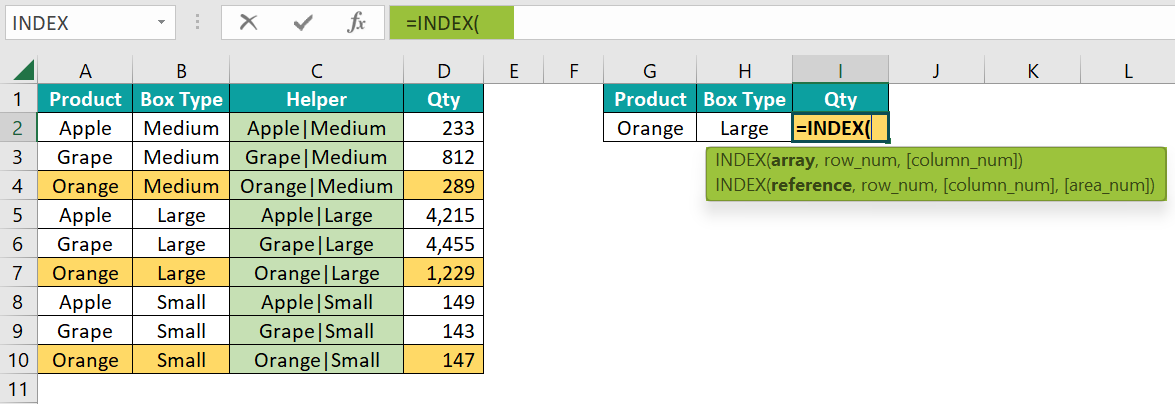Click the Helper header cell in C1

coord(316,99)
